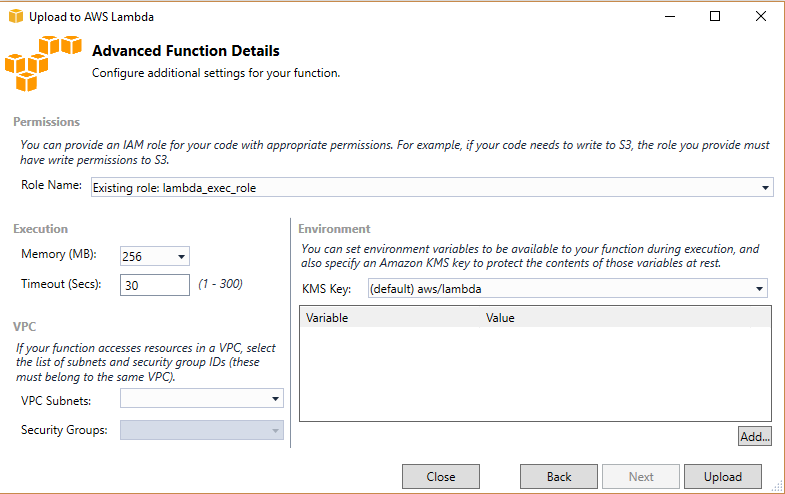Maximize the Upload to AWS Lambda window
Screen dimensions: 785x494
(x=715, y=17)
